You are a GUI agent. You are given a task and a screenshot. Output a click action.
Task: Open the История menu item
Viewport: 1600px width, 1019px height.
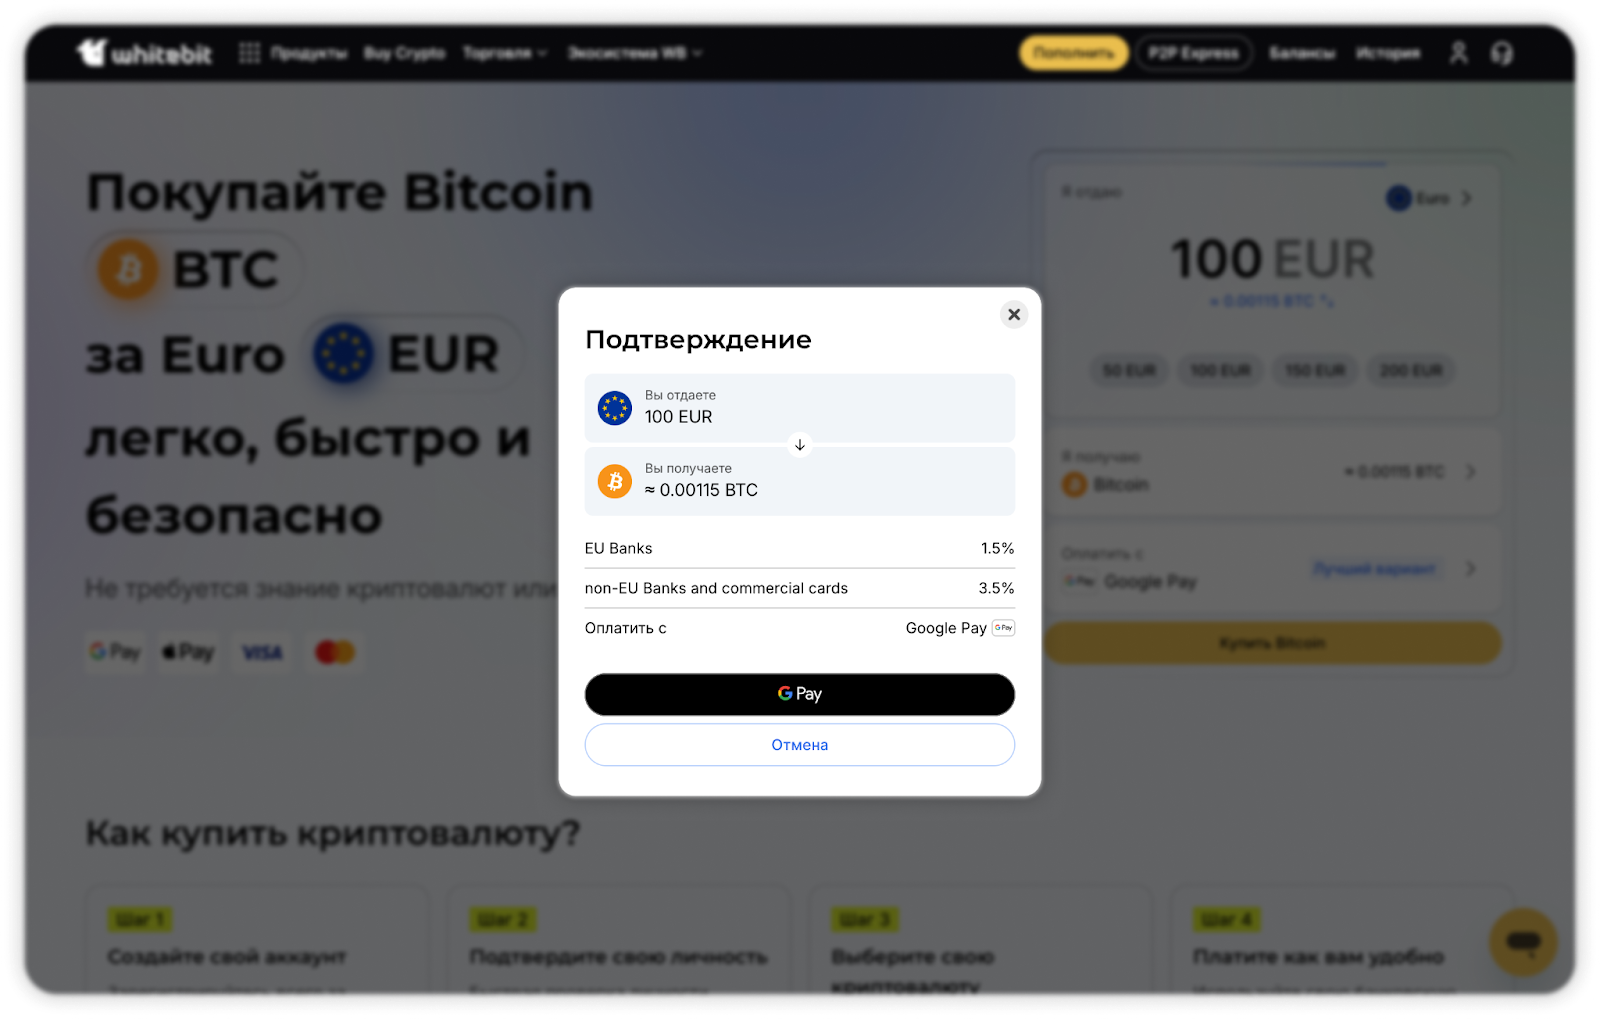(1388, 53)
